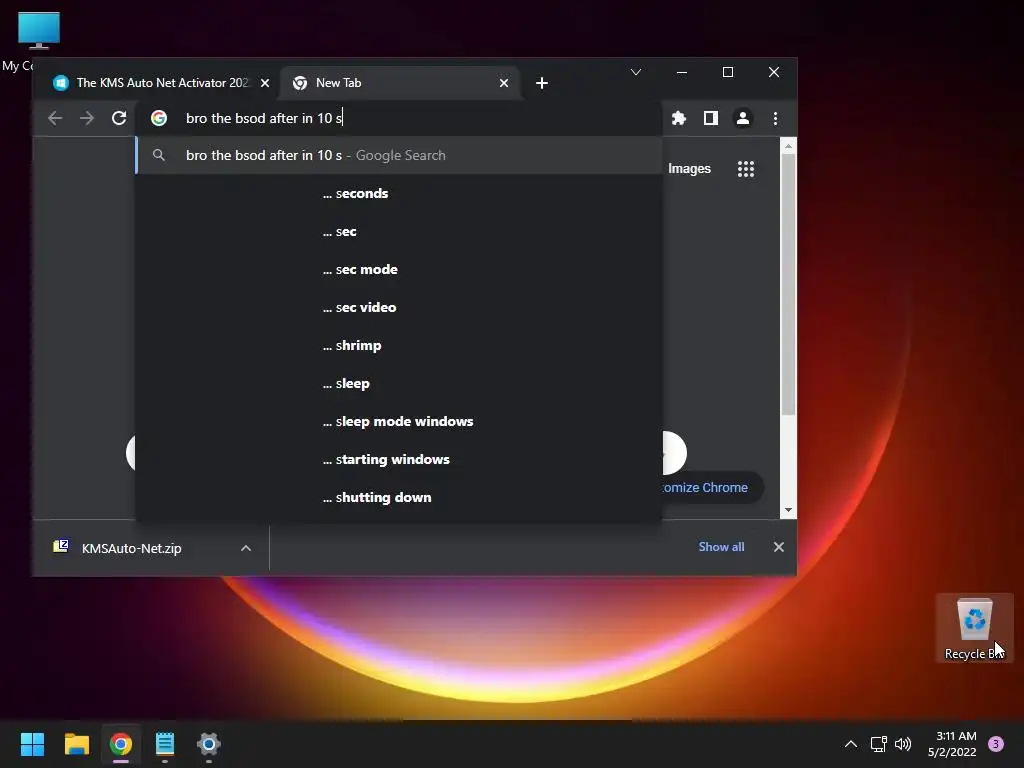Pick '... starting windows' suggestion
This screenshot has width=1024, height=768.
coord(399,459)
